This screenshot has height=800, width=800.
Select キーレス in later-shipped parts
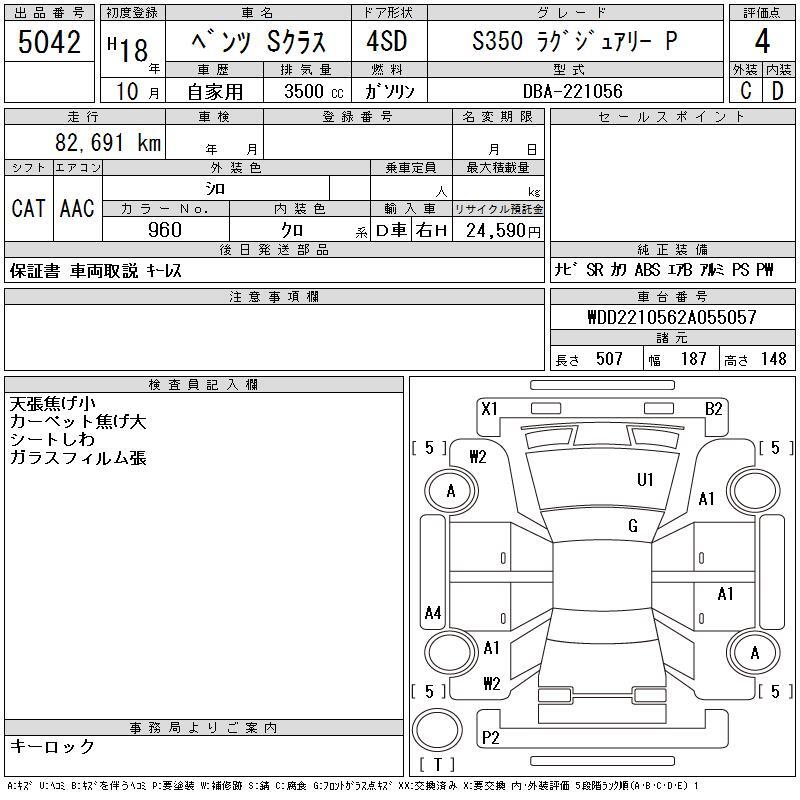click(164, 271)
